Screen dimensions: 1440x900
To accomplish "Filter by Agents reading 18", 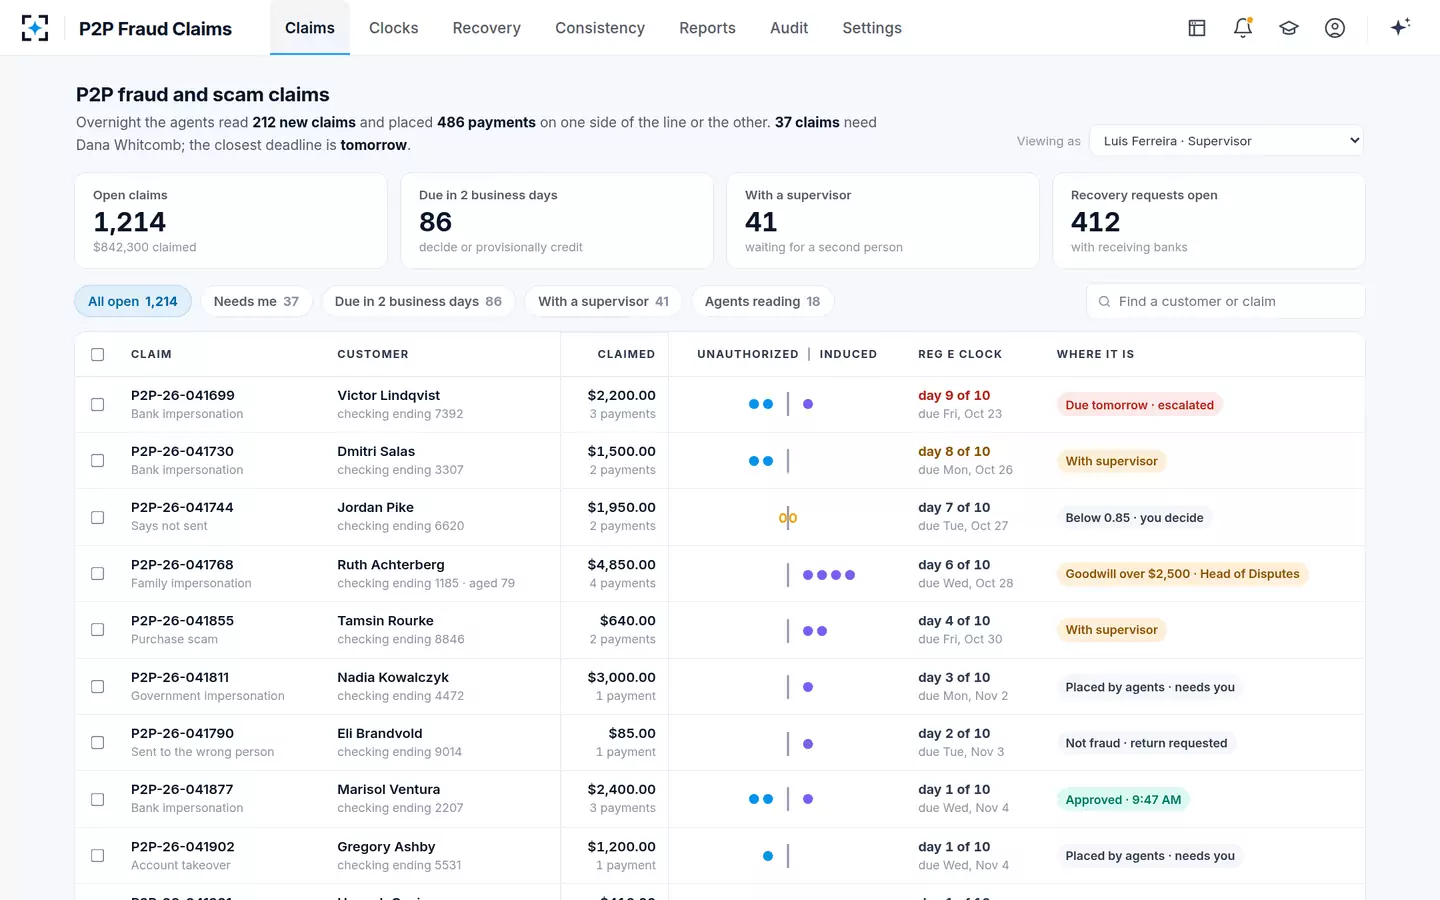I will [x=762, y=301].
